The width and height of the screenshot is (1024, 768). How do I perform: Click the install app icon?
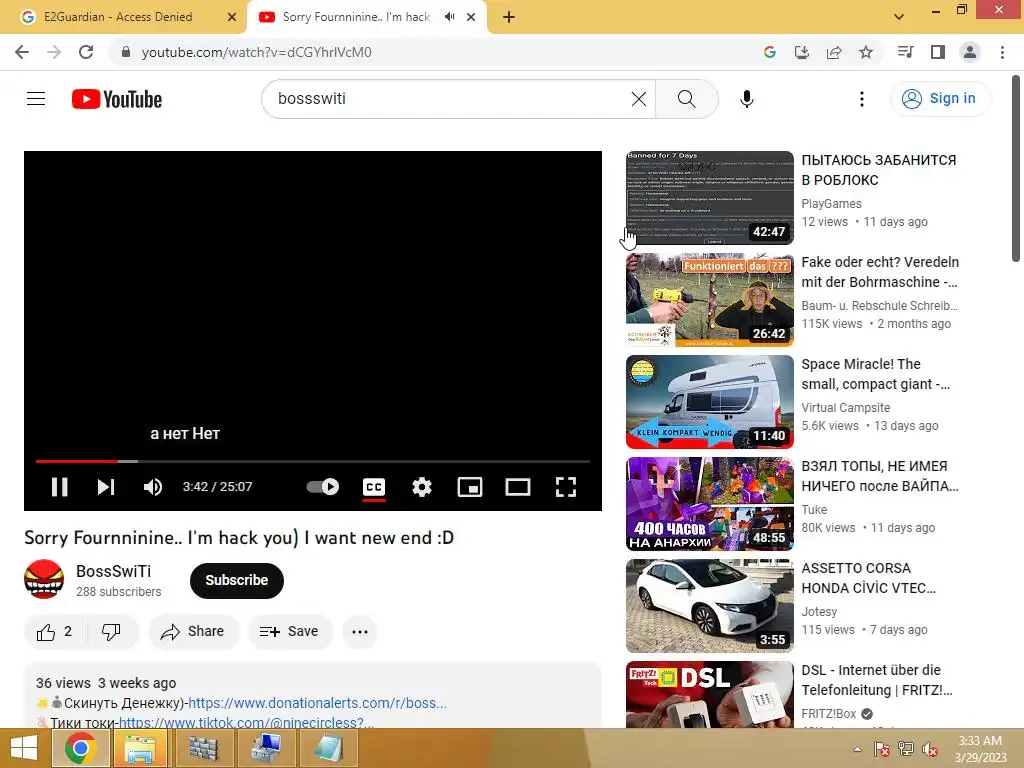[x=801, y=52]
